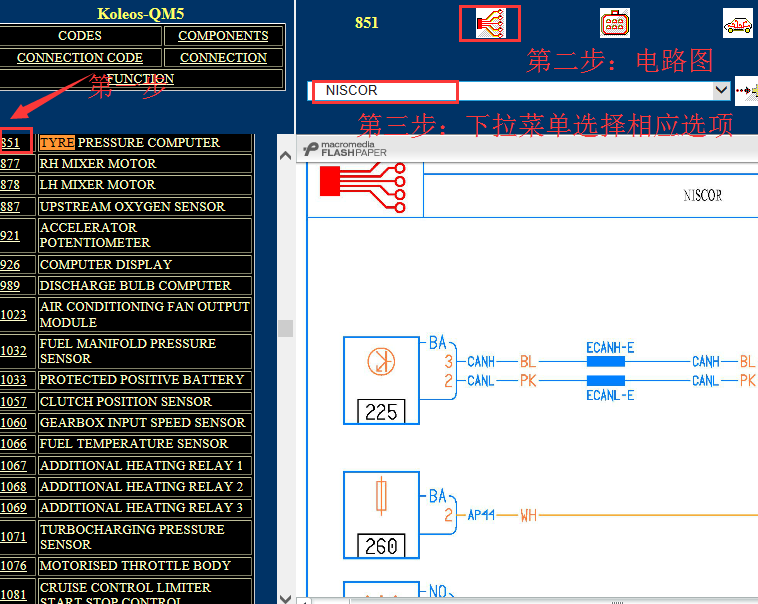The width and height of the screenshot is (758, 604).
Task: Click code link 878
Action: click(x=10, y=185)
